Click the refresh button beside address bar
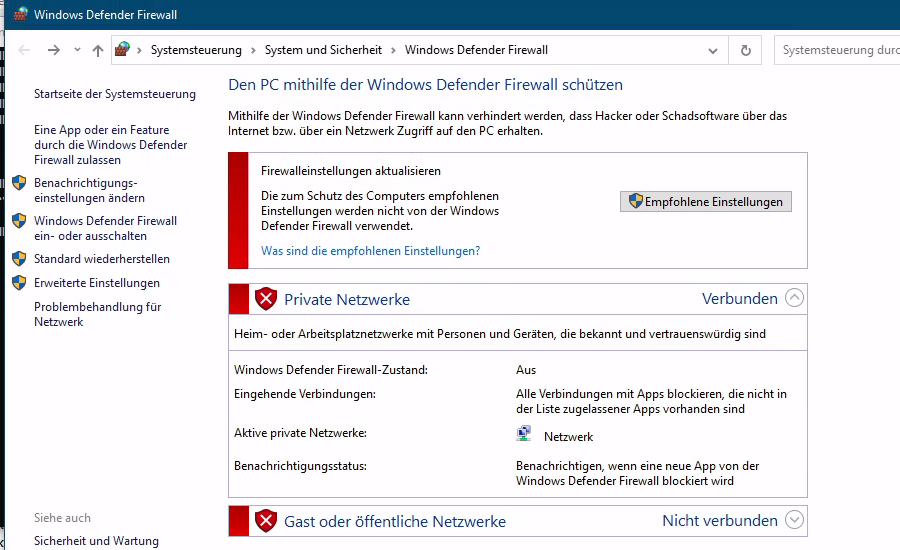900x550 pixels. click(x=745, y=51)
